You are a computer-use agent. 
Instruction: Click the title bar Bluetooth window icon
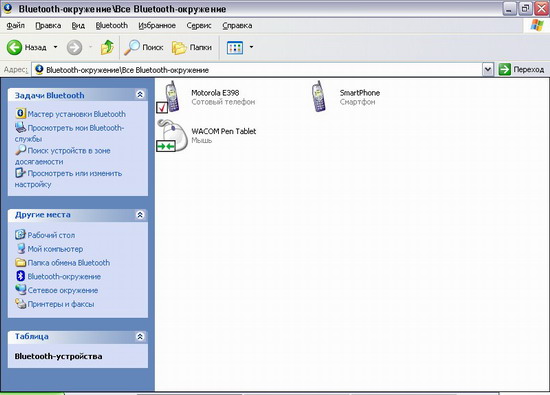click(x=7, y=8)
